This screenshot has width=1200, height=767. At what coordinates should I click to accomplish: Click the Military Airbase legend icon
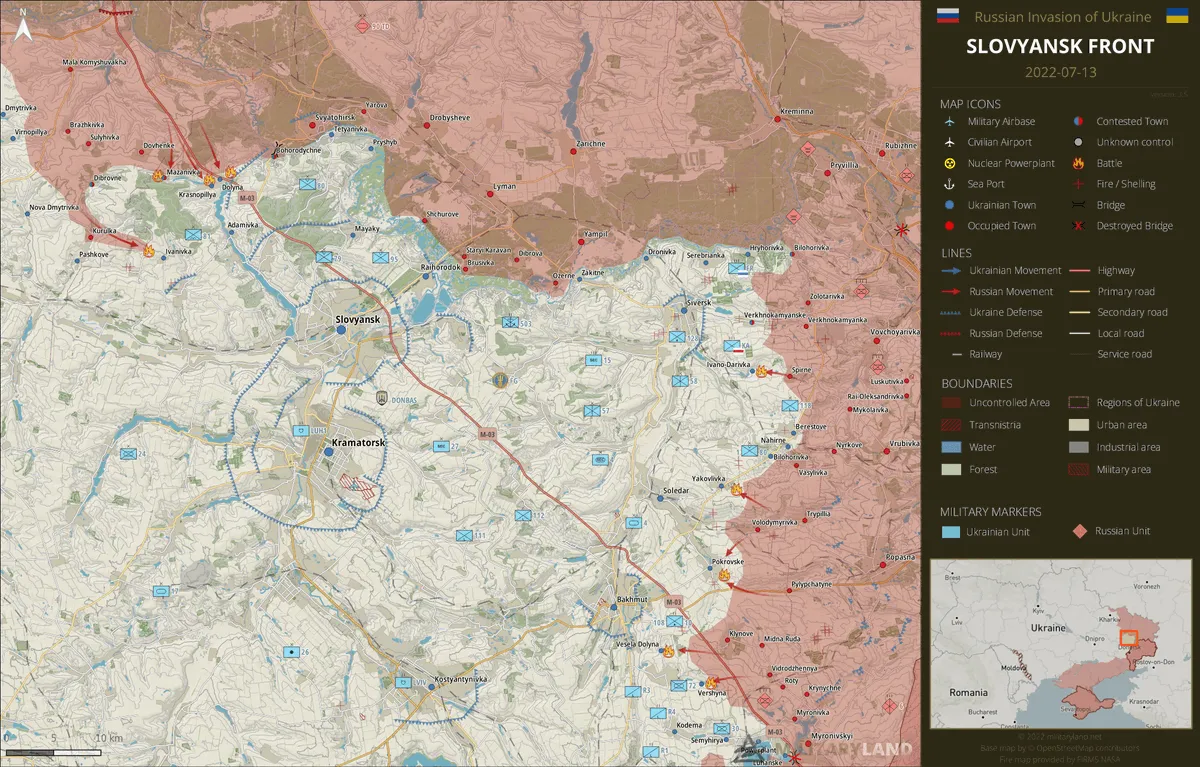click(x=948, y=121)
